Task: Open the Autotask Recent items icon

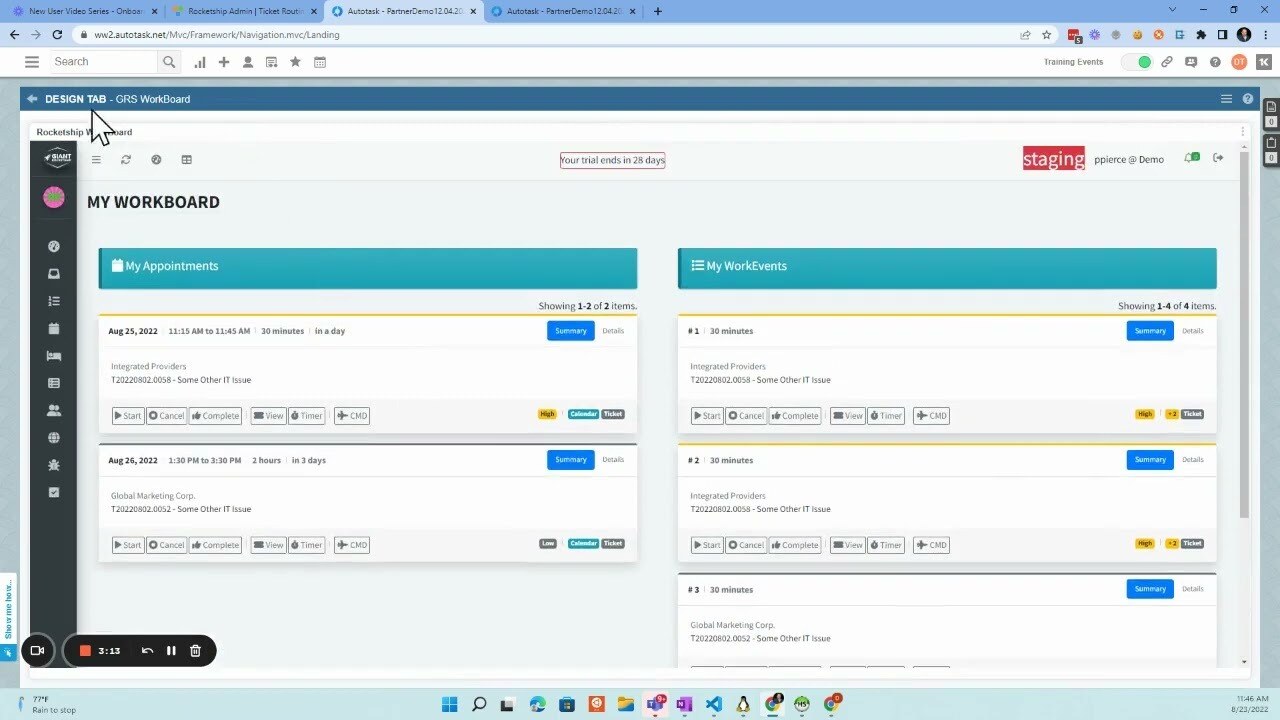Action: tap(271, 62)
